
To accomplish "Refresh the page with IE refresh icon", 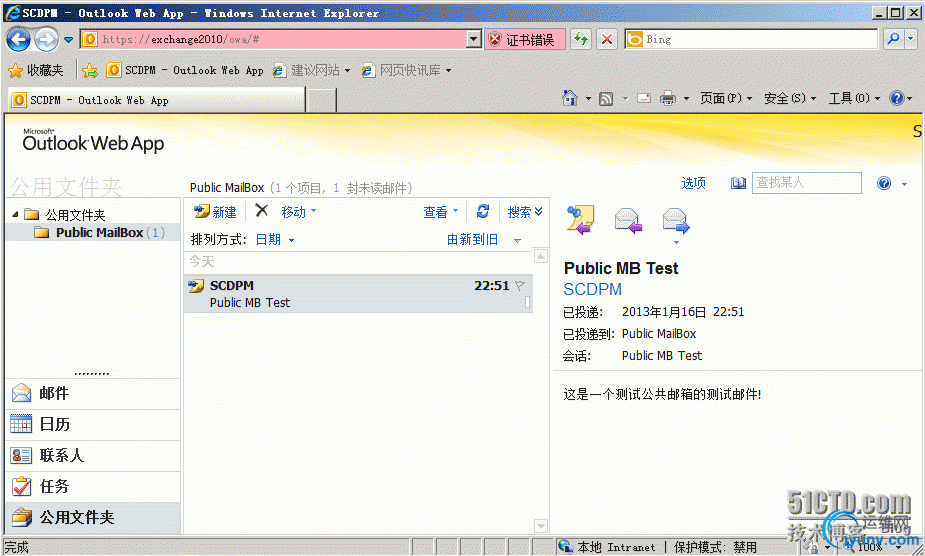I will (x=581, y=40).
